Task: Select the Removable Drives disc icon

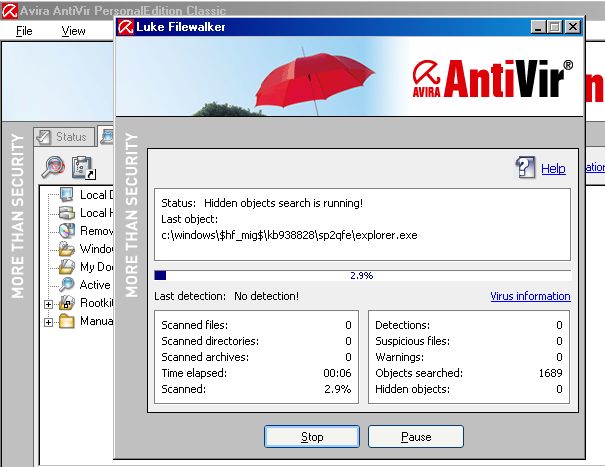Action: click(x=66, y=230)
